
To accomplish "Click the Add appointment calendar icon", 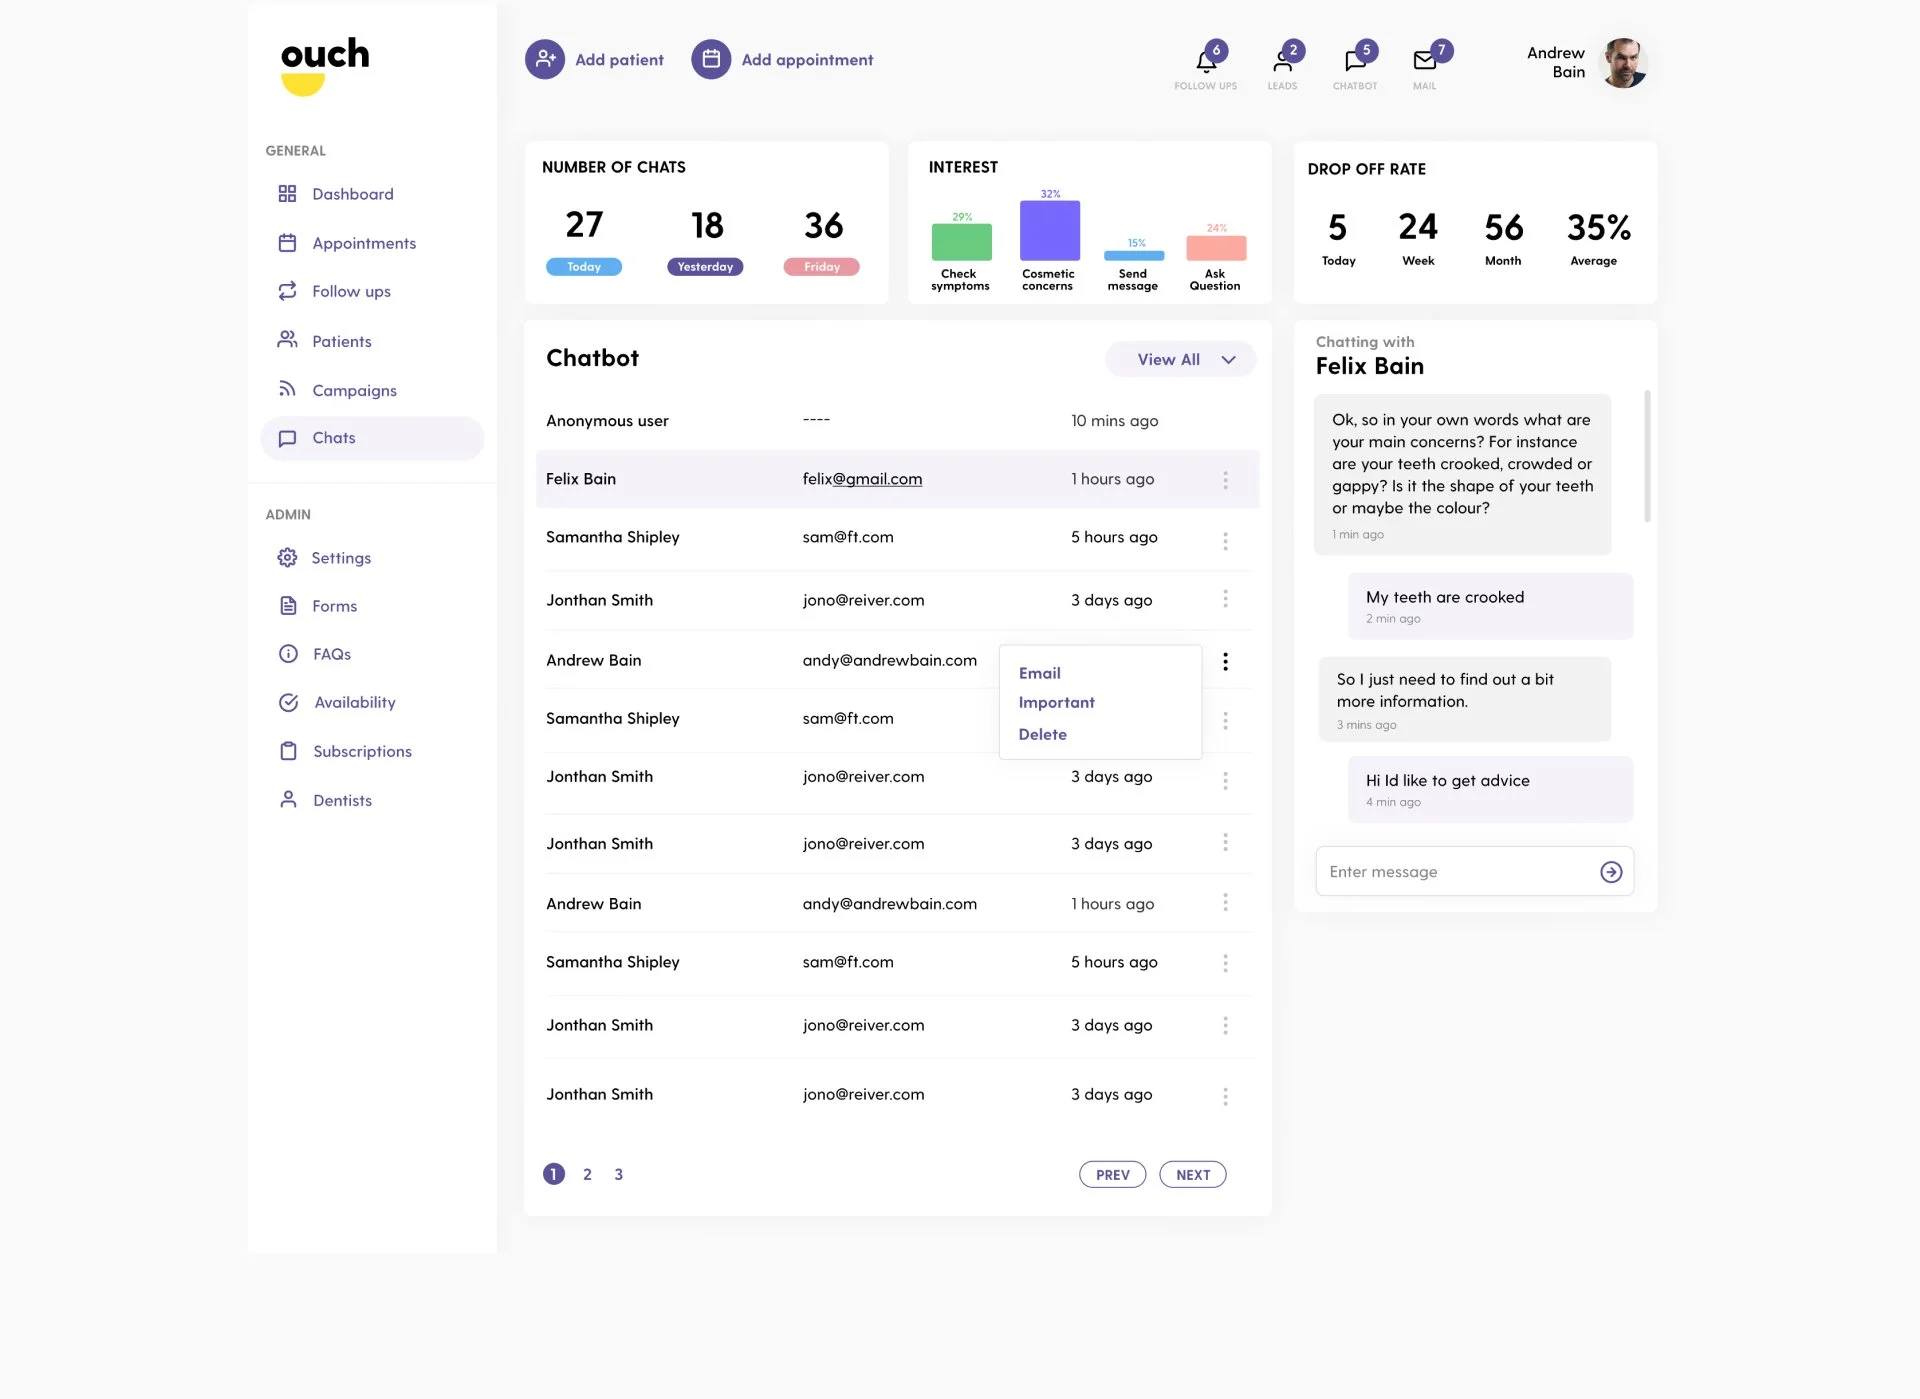I will click(x=711, y=60).
